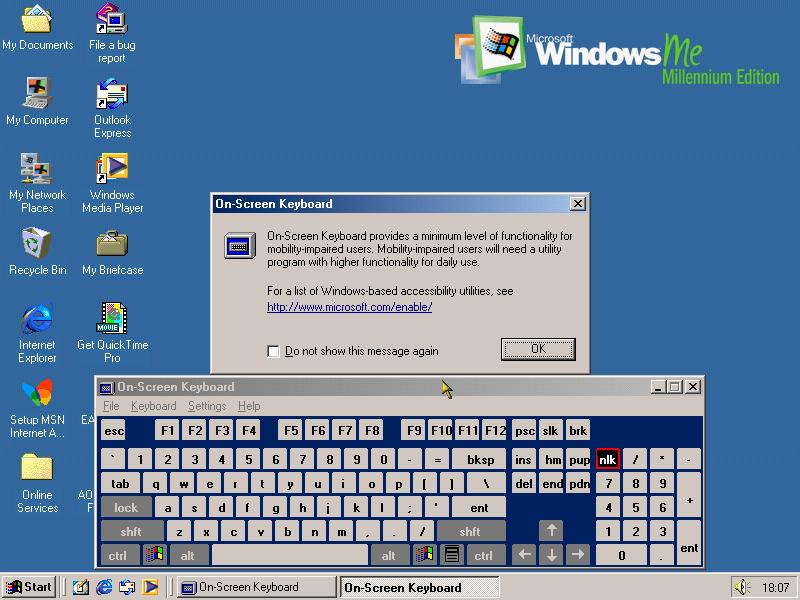Toggle the nlk num lock key
This screenshot has height=600, width=800.
[608, 459]
